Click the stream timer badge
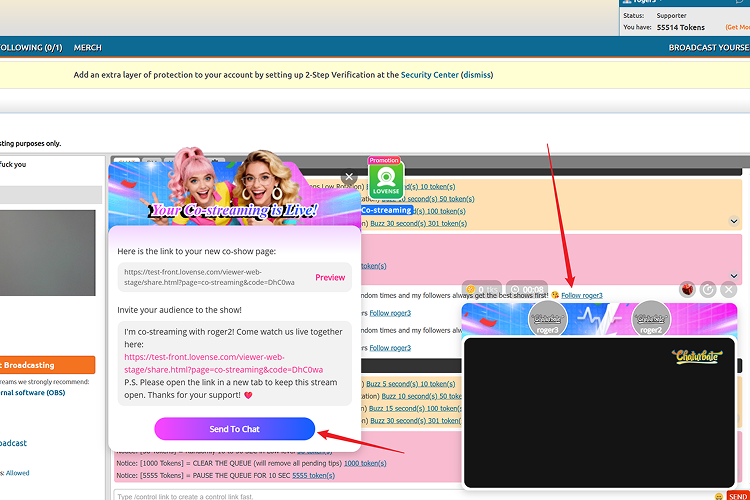This screenshot has width=750, height=500. coord(525,289)
